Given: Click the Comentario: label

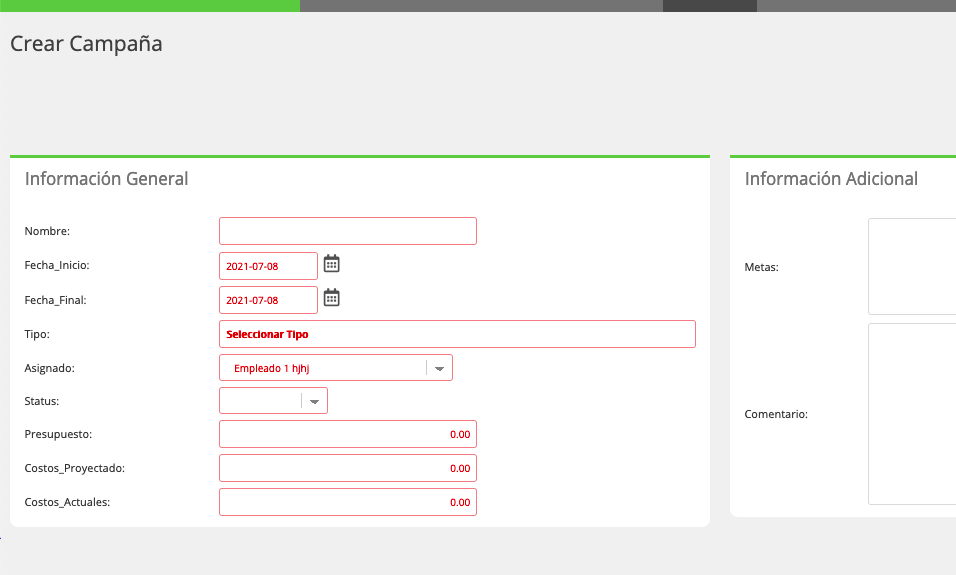Looking at the screenshot, I should point(776,414).
